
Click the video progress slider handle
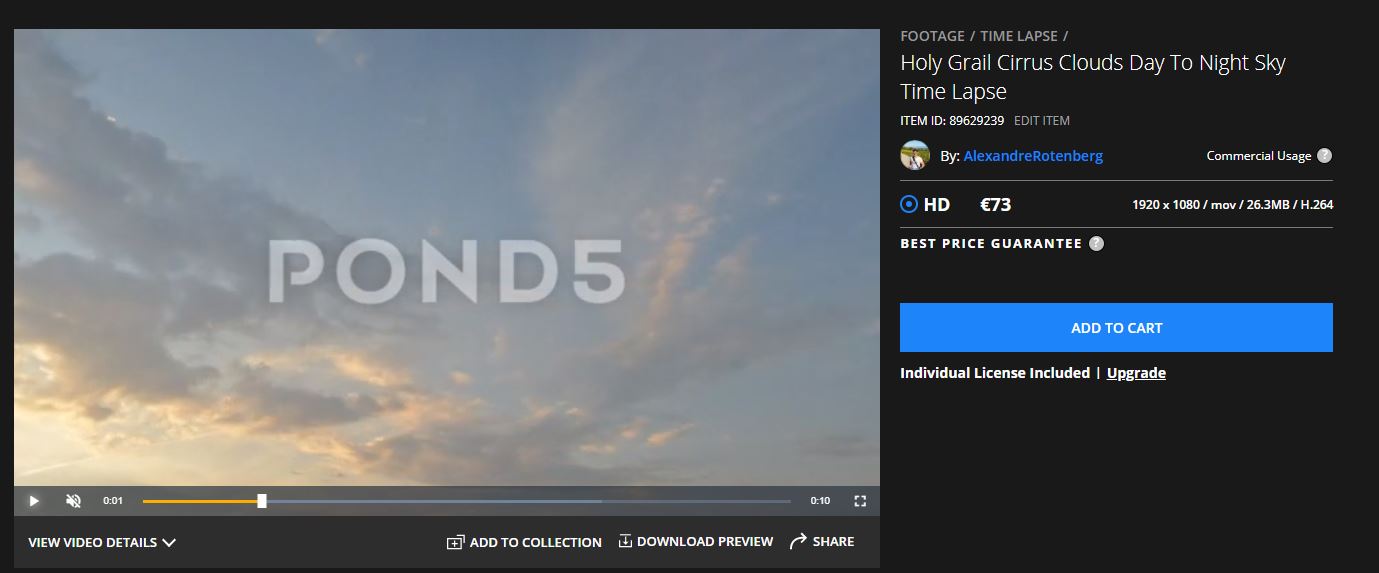(x=262, y=501)
